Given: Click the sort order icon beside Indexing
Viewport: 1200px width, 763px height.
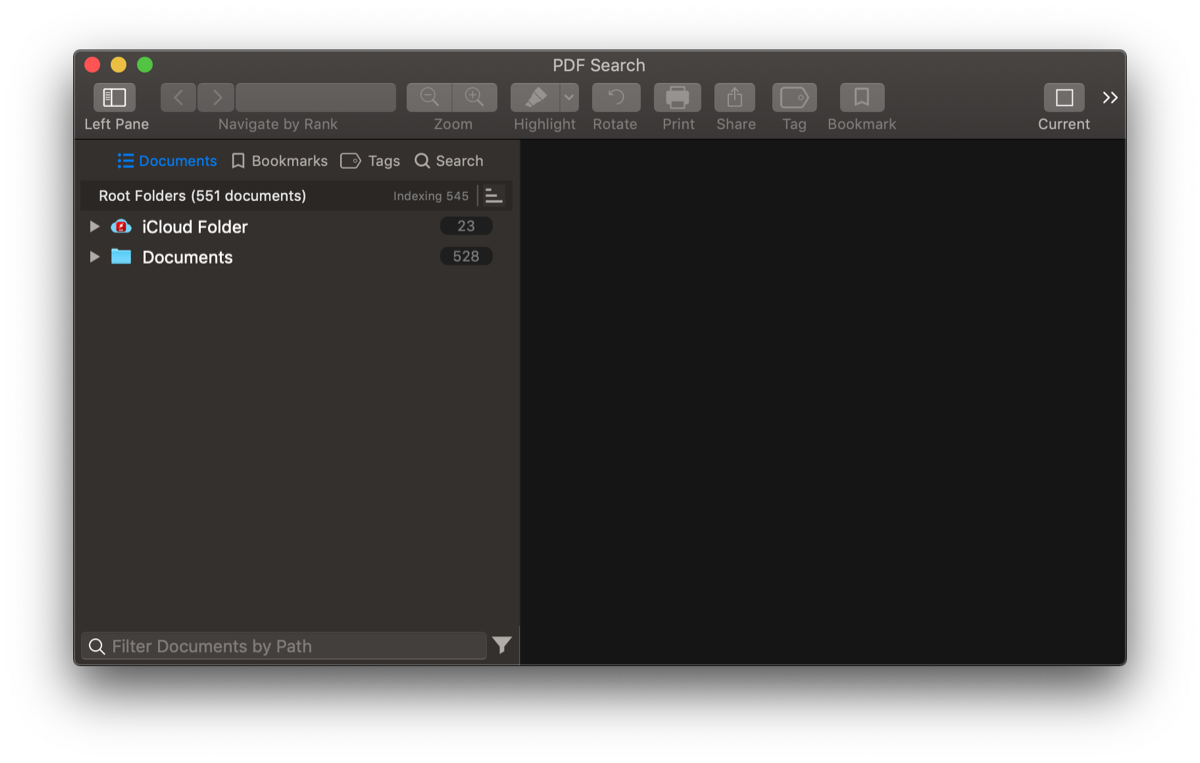Looking at the screenshot, I should pos(494,196).
